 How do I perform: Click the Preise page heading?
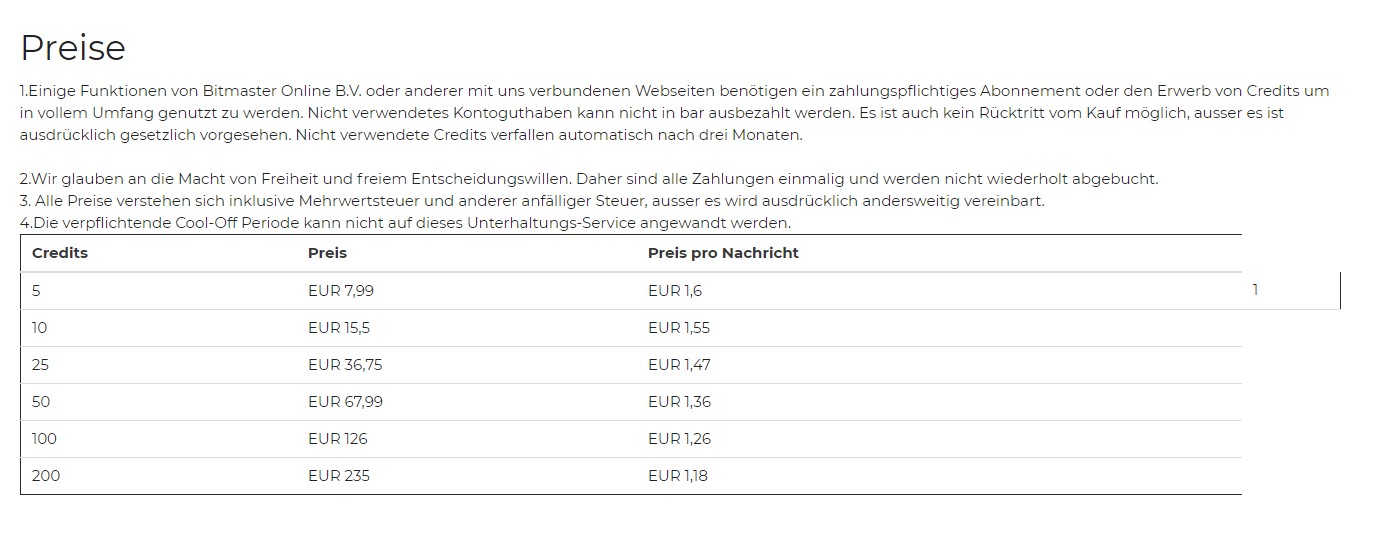point(73,48)
